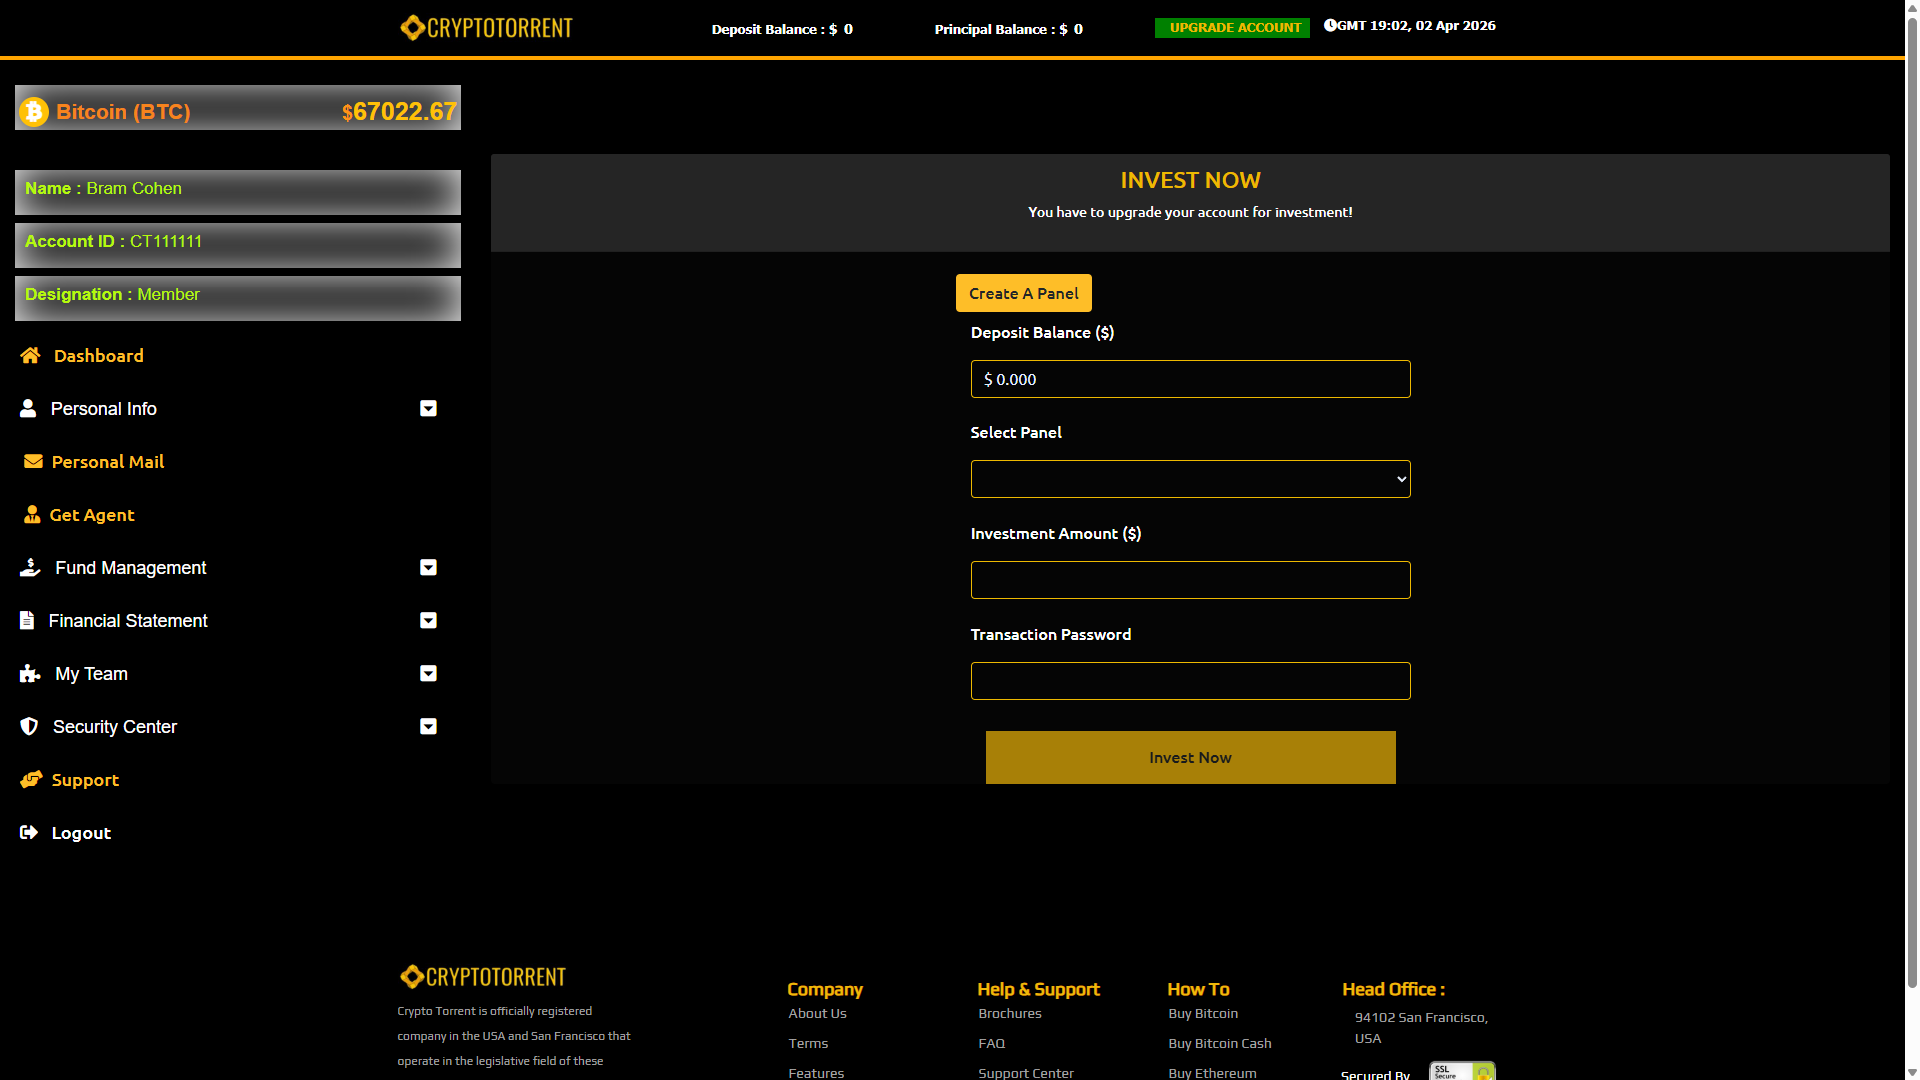Click the Bitcoin coin icon
1920x1080 pixels.
coord(34,111)
